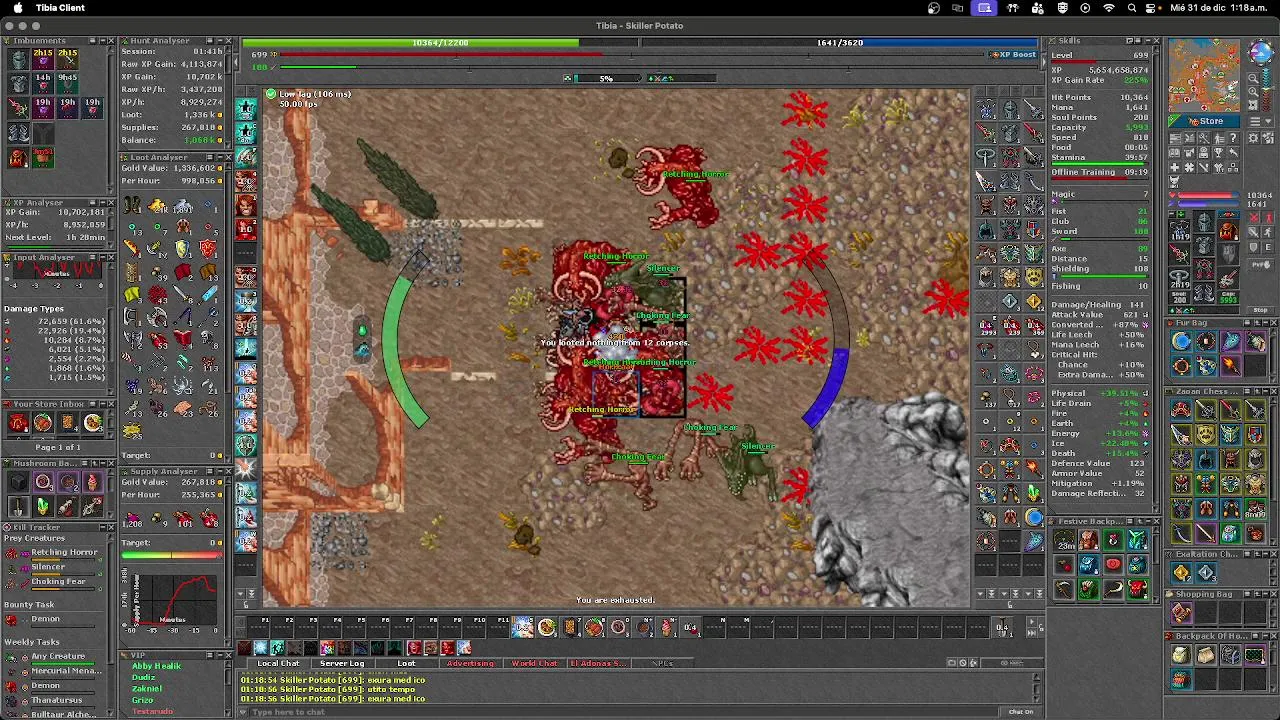Open the Tibia Client menu in the menu bar

[60, 8]
